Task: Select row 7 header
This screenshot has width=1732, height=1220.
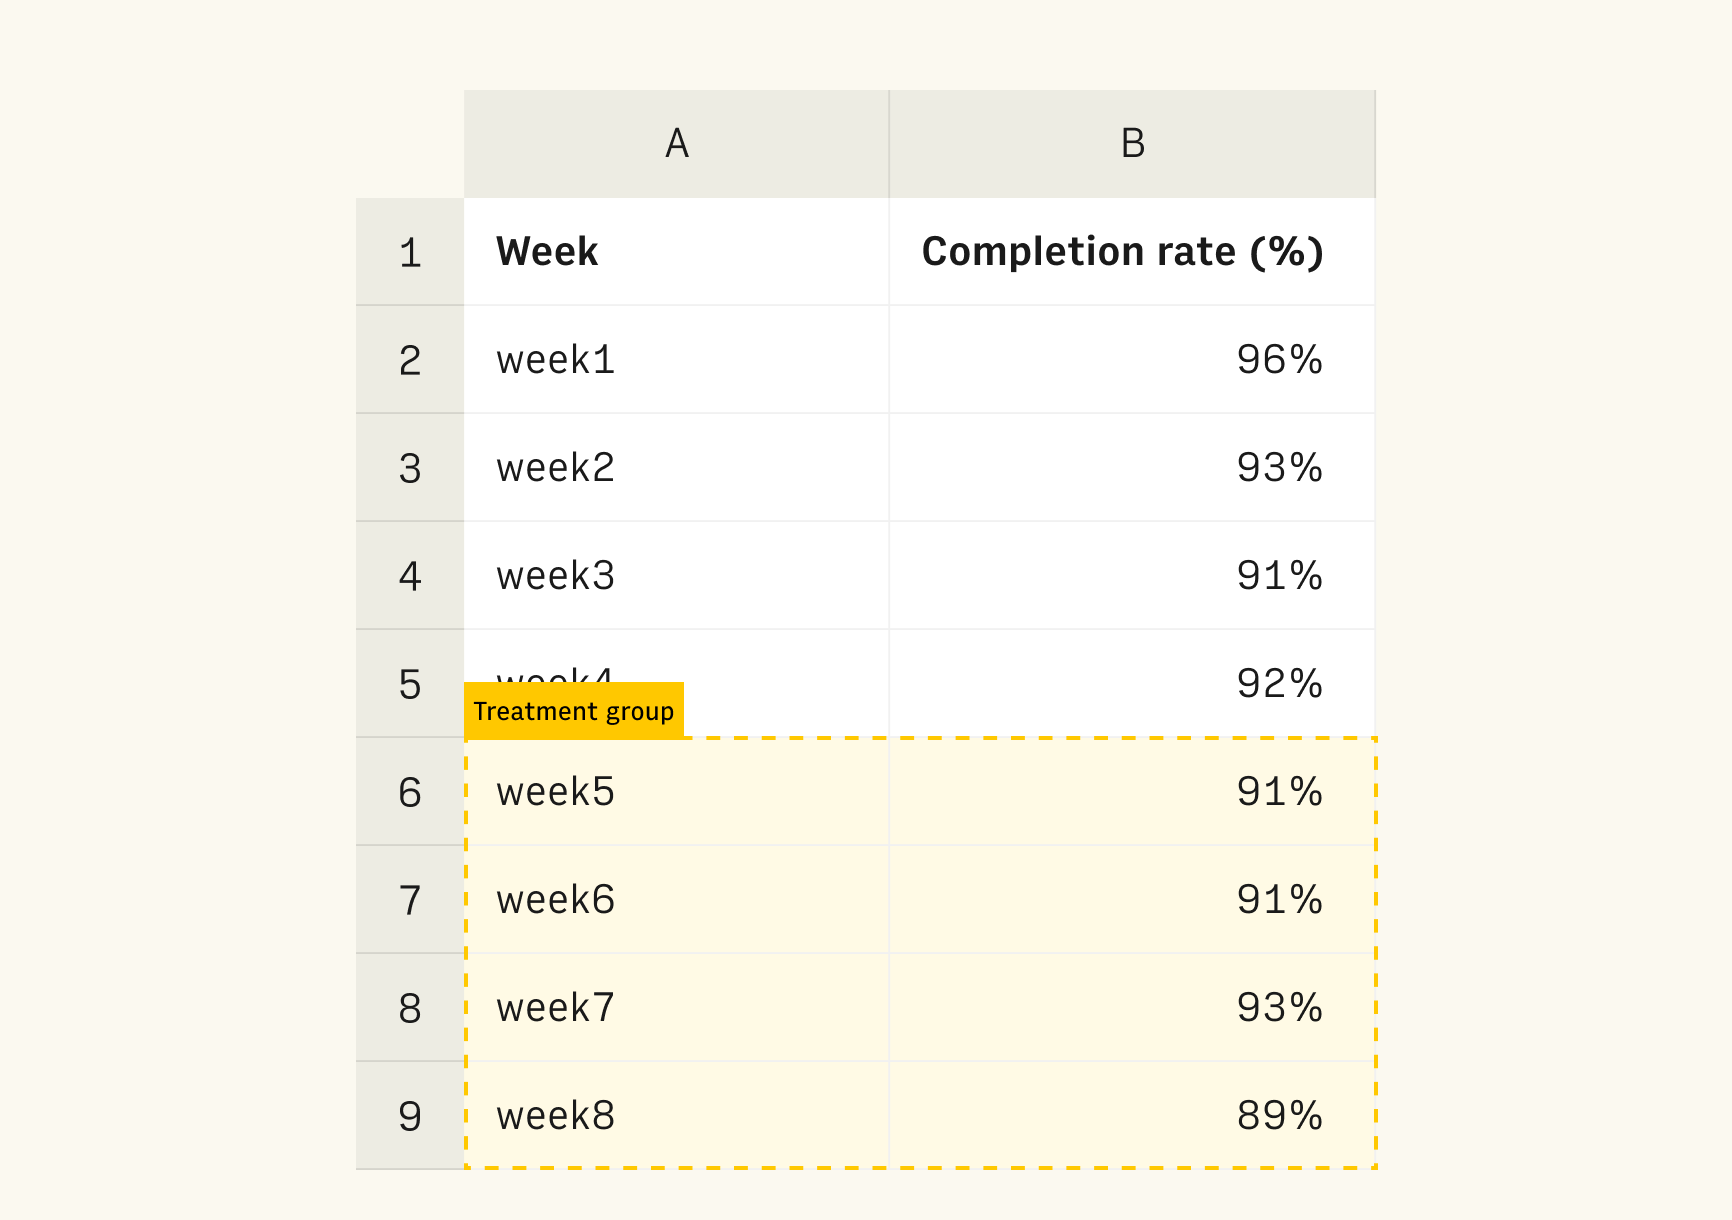Action: pos(410,900)
